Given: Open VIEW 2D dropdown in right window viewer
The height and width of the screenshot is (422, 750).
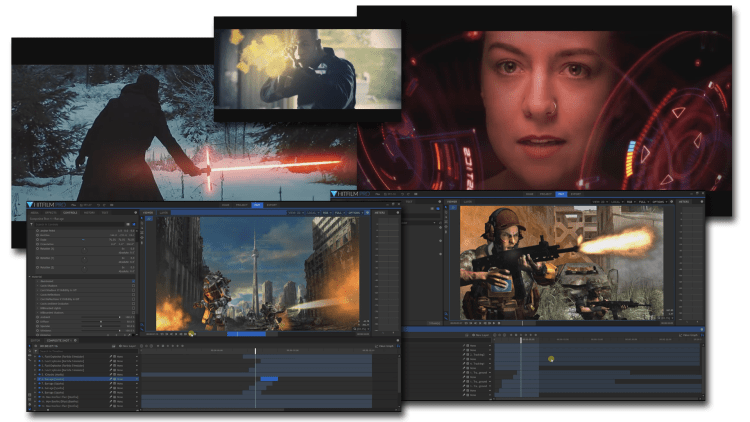Looking at the screenshot, I should pyautogui.click(x=599, y=202).
